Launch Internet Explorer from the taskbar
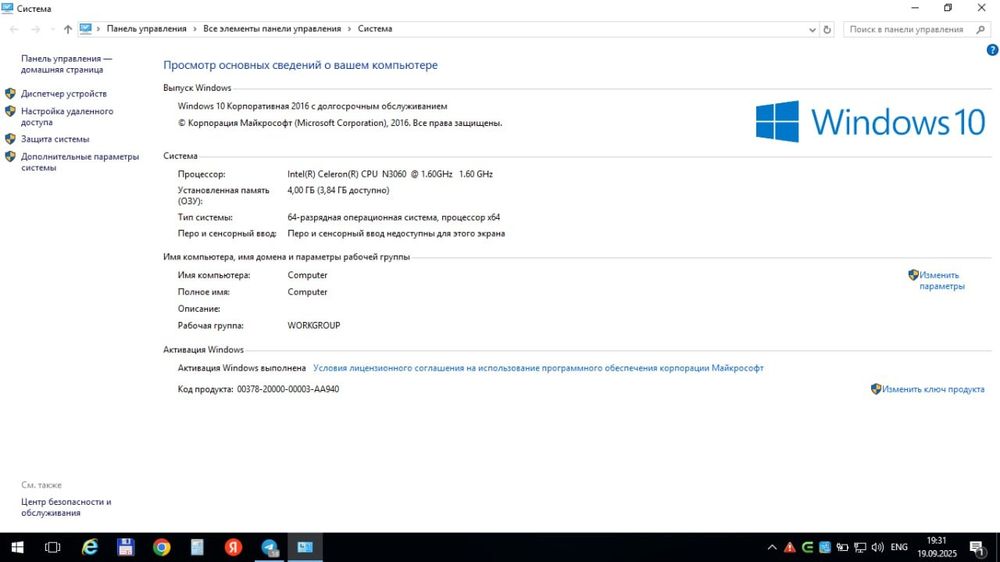 click(90, 547)
